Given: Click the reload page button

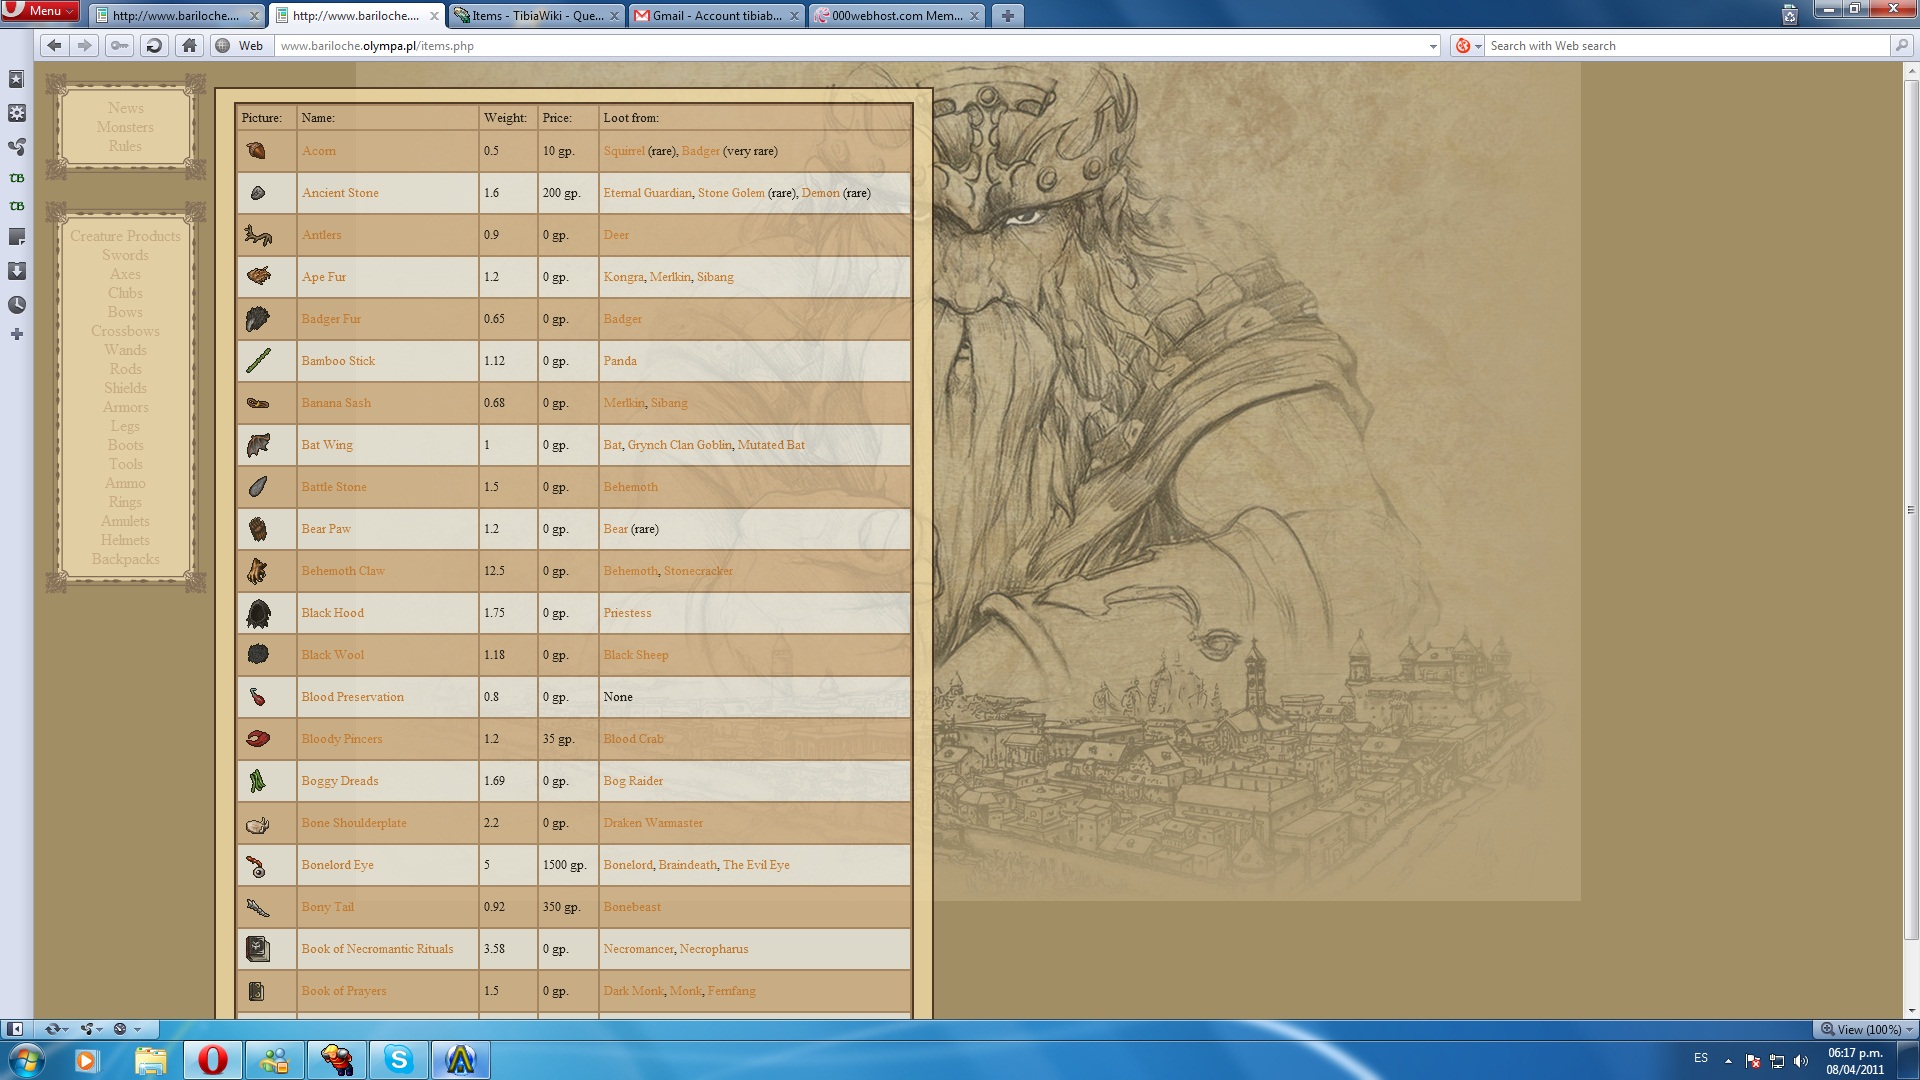Looking at the screenshot, I should click(x=154, y=45).
